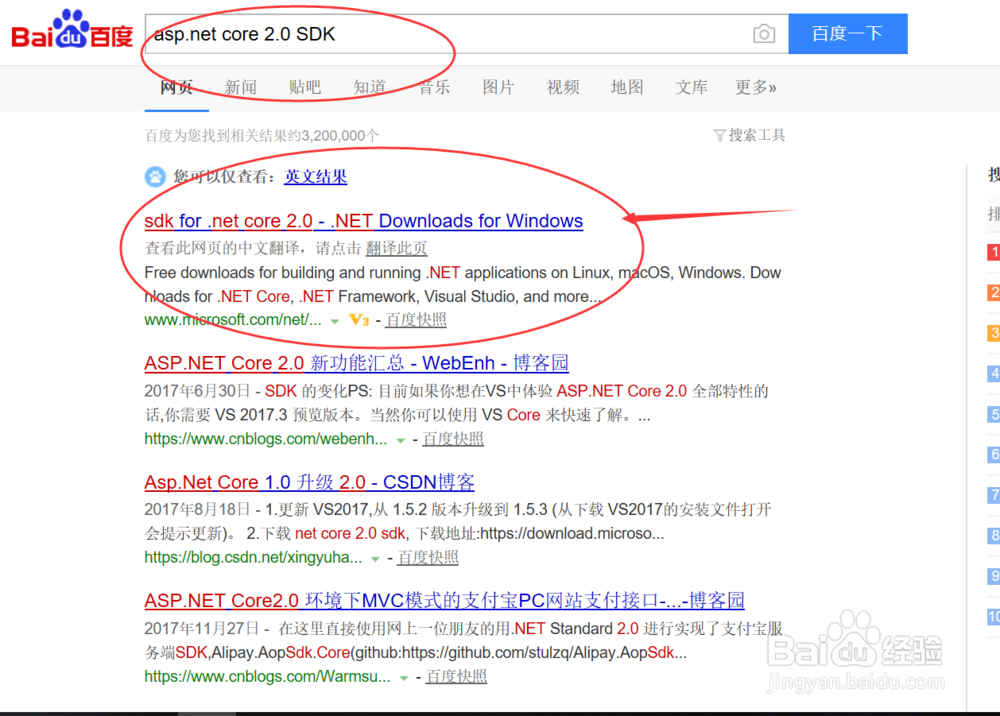Open rank 3 in sidebar hot list
The image size is (1000, 716).
(994, 333)
